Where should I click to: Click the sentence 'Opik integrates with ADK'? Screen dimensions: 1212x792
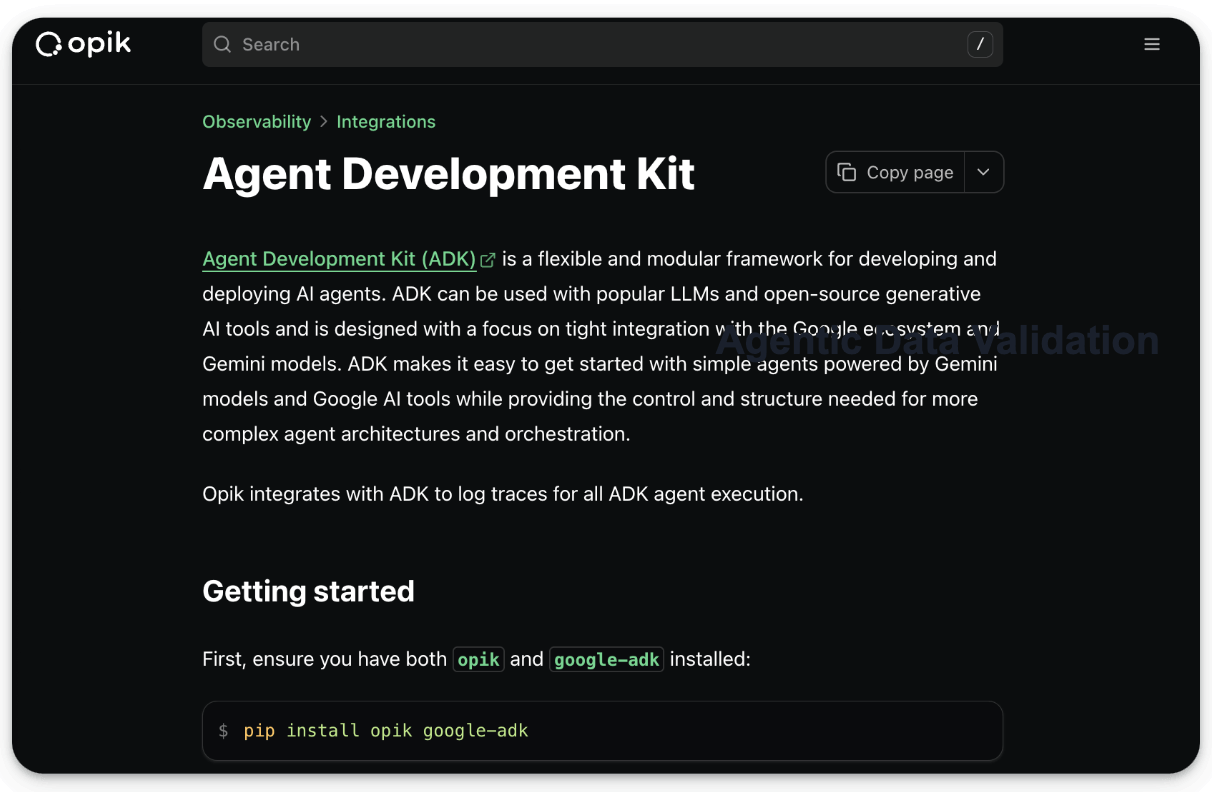coord(503,494)
